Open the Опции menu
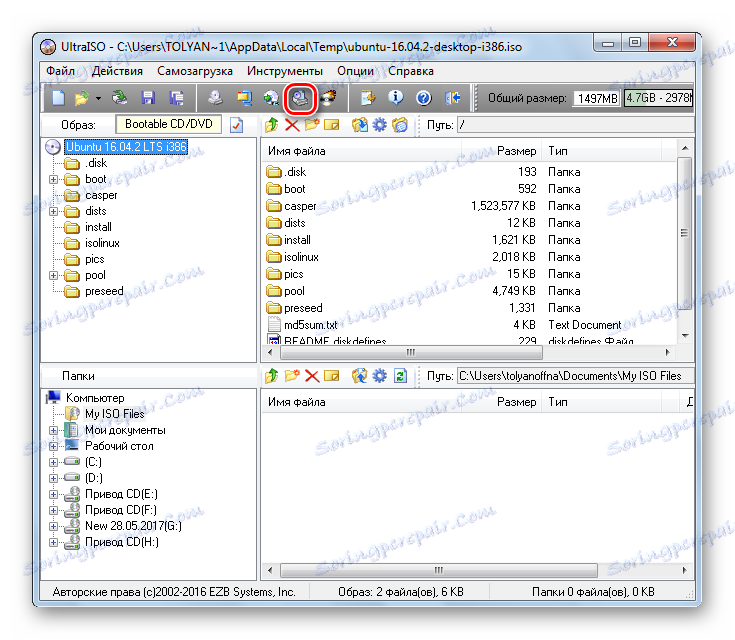Image resolution: width=735 pixels, height=640 pixels. [355, 71]
